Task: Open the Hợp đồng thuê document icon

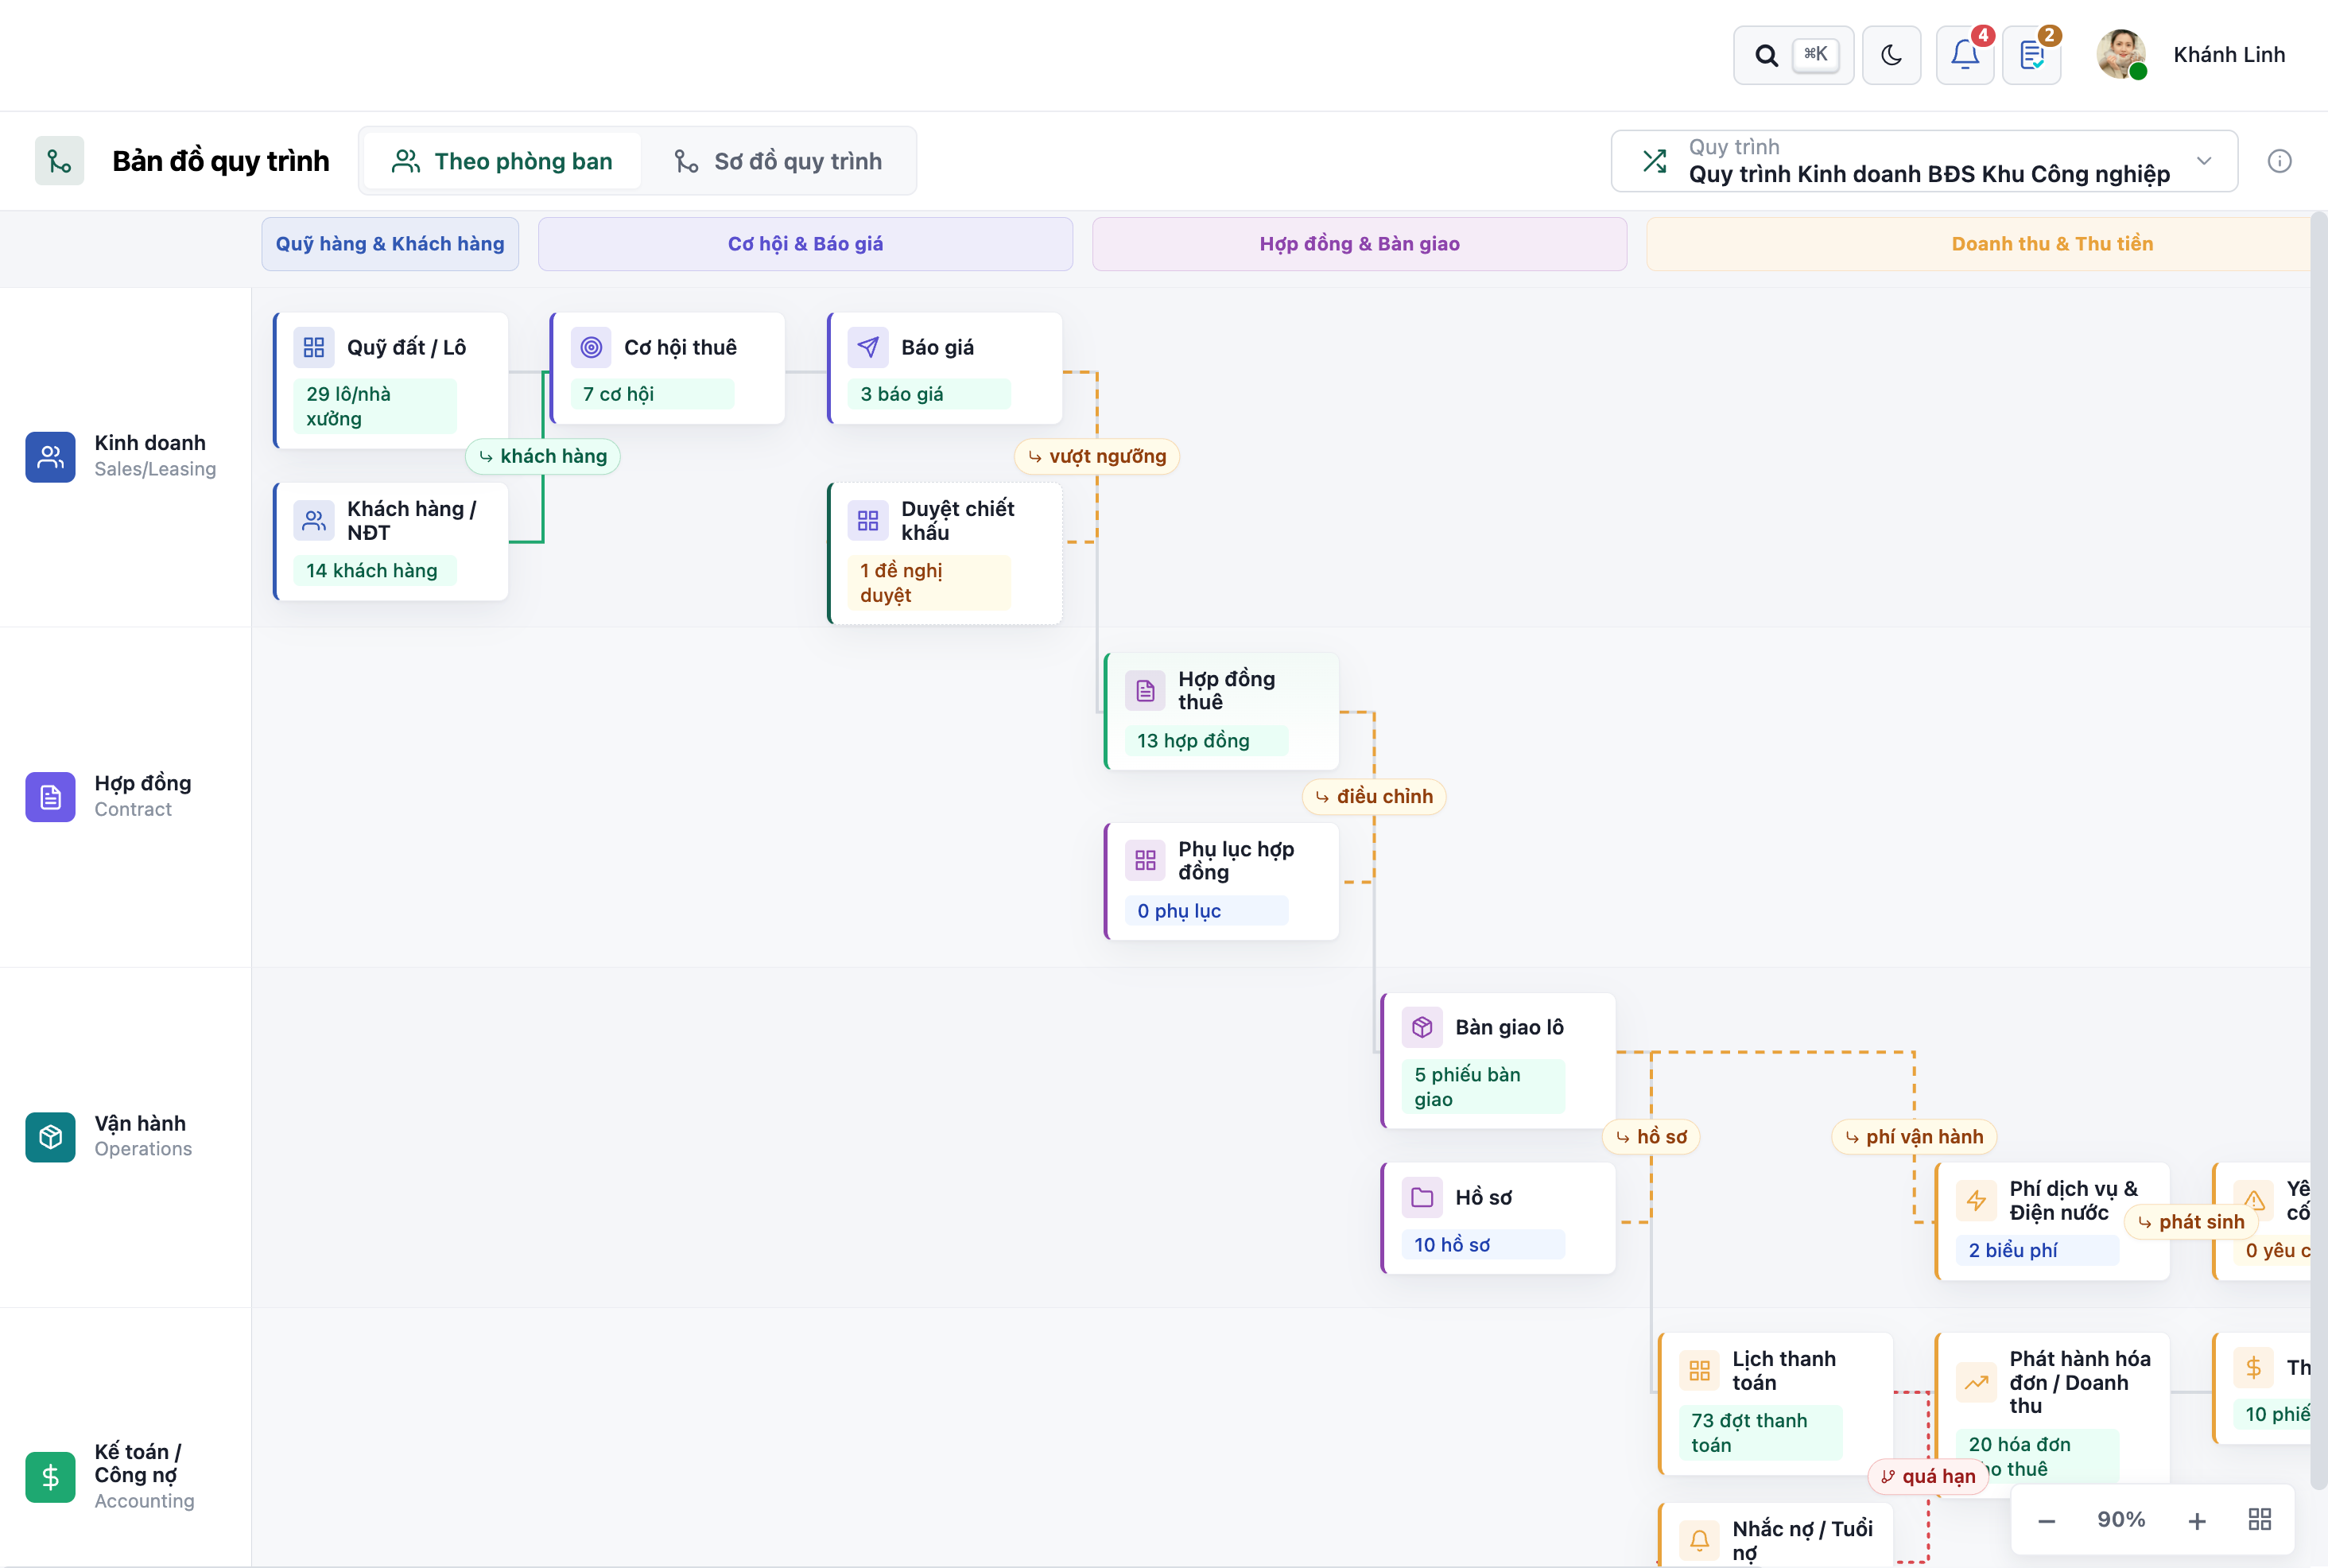Action: tap(1145, 691)
